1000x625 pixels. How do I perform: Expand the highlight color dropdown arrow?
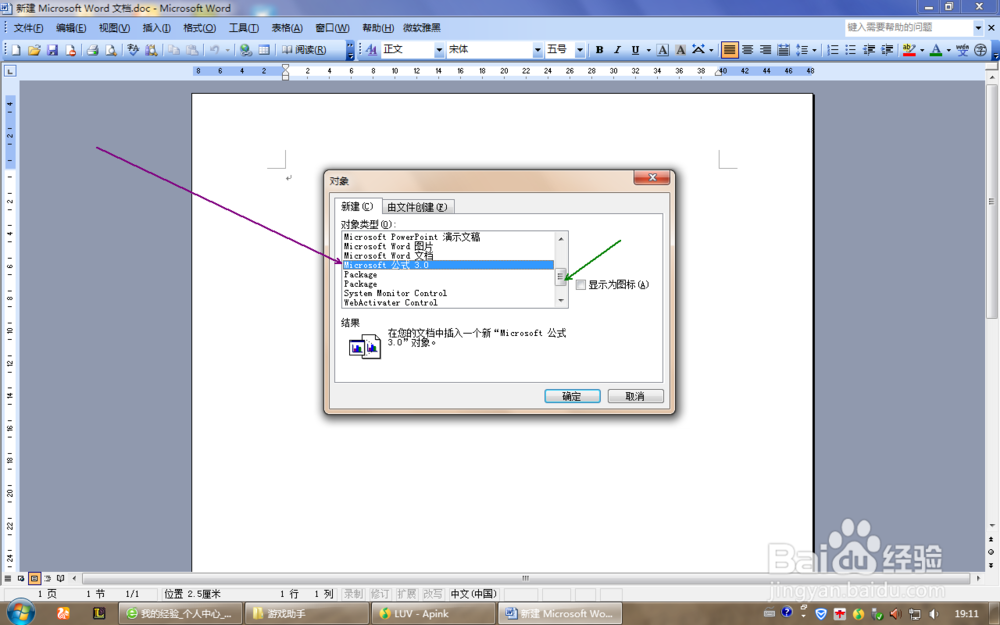point(922,50)
